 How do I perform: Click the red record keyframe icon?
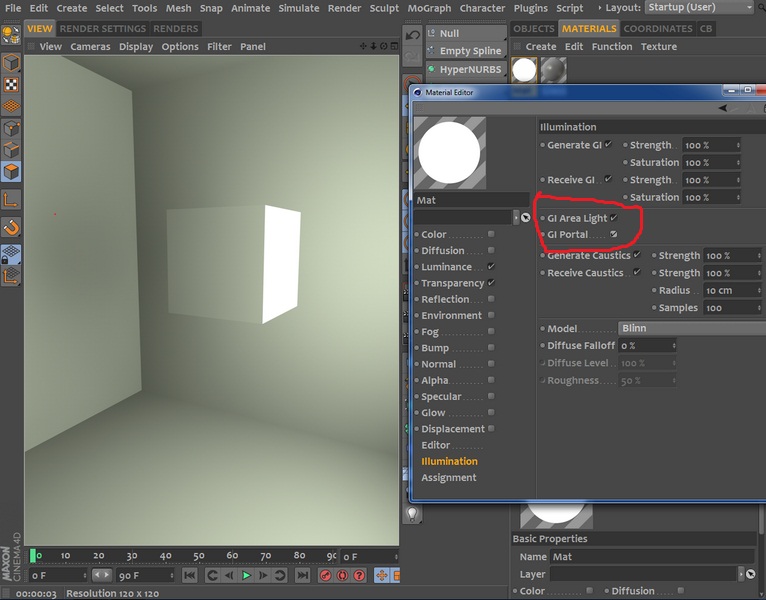click(x=325, y=575)
